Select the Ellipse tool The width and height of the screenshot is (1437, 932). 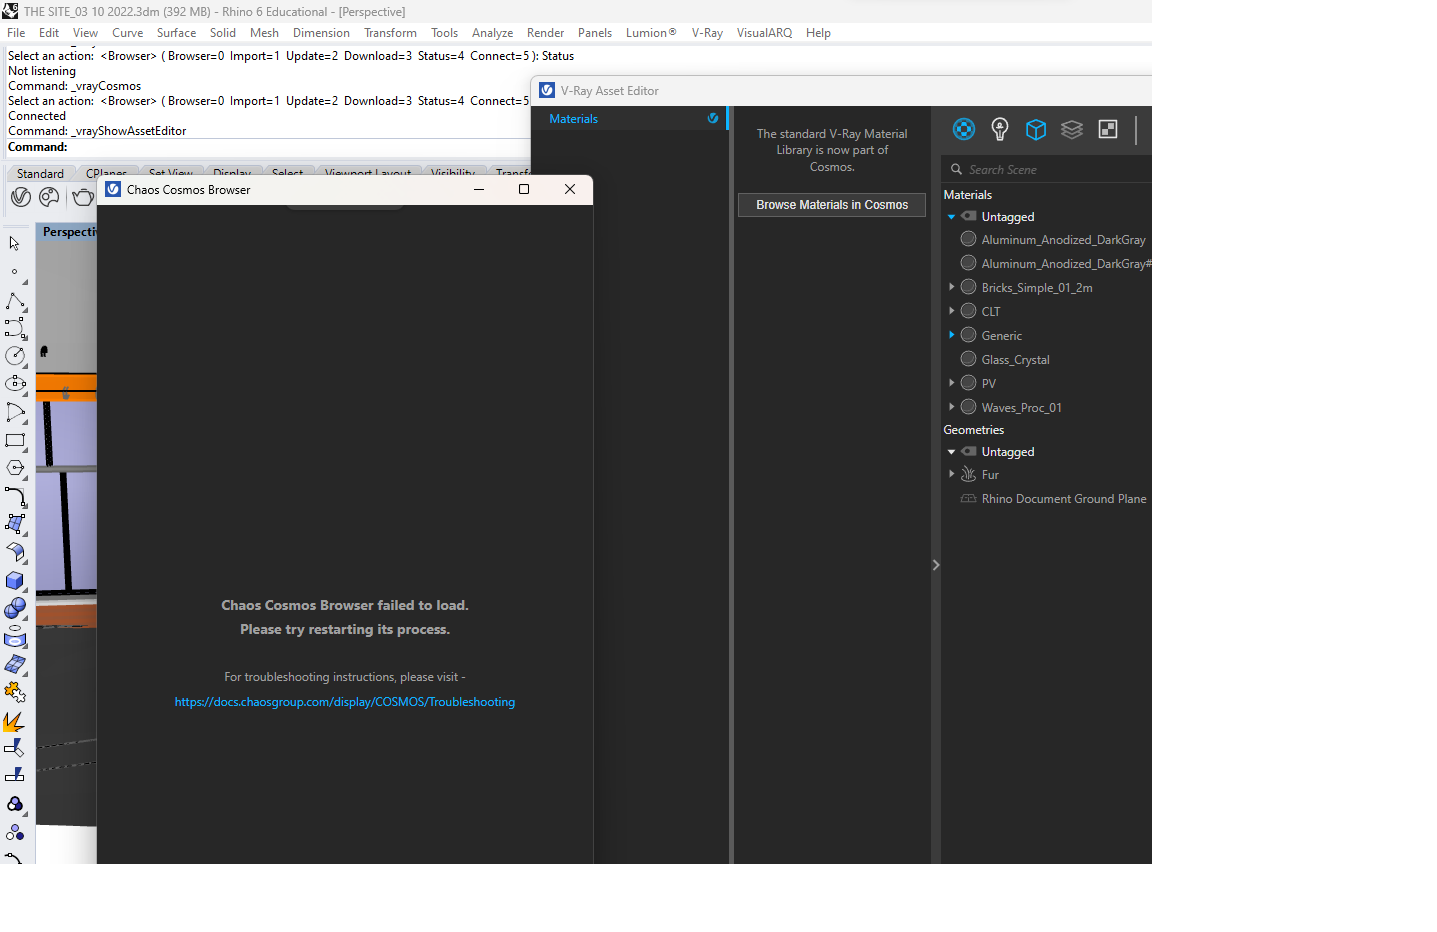click(15, 384)
